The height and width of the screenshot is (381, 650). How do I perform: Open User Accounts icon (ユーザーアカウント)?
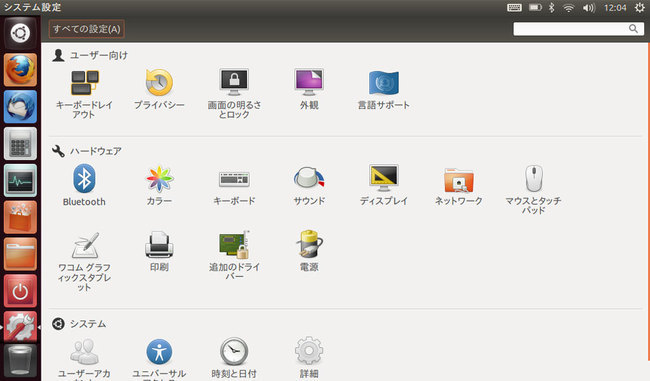click(84, 359)
